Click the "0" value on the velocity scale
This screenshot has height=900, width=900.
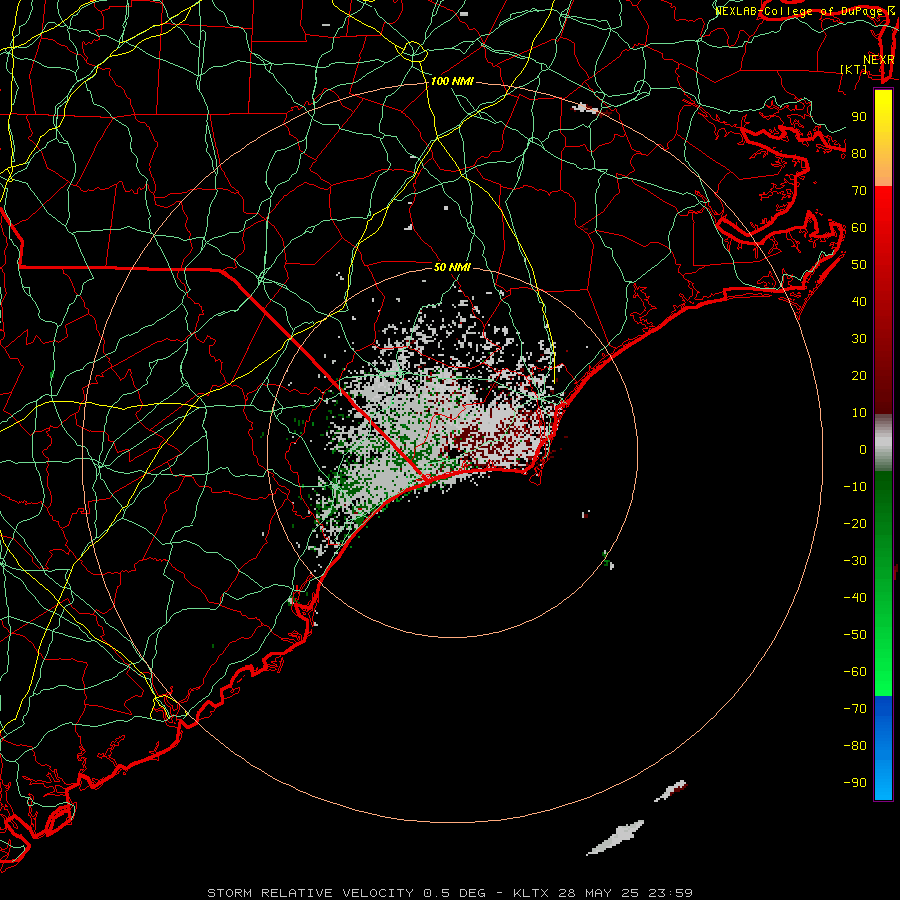point(863,449)
